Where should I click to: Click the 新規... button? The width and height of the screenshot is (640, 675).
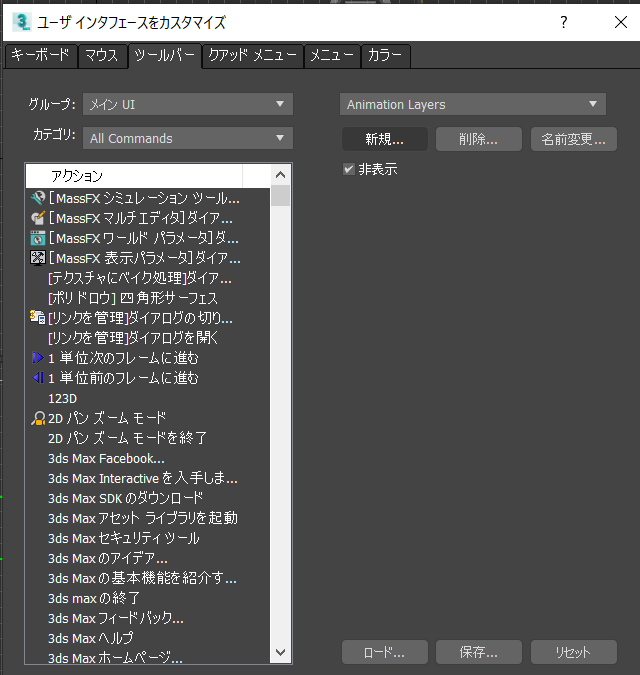click(x=385, y=139)
